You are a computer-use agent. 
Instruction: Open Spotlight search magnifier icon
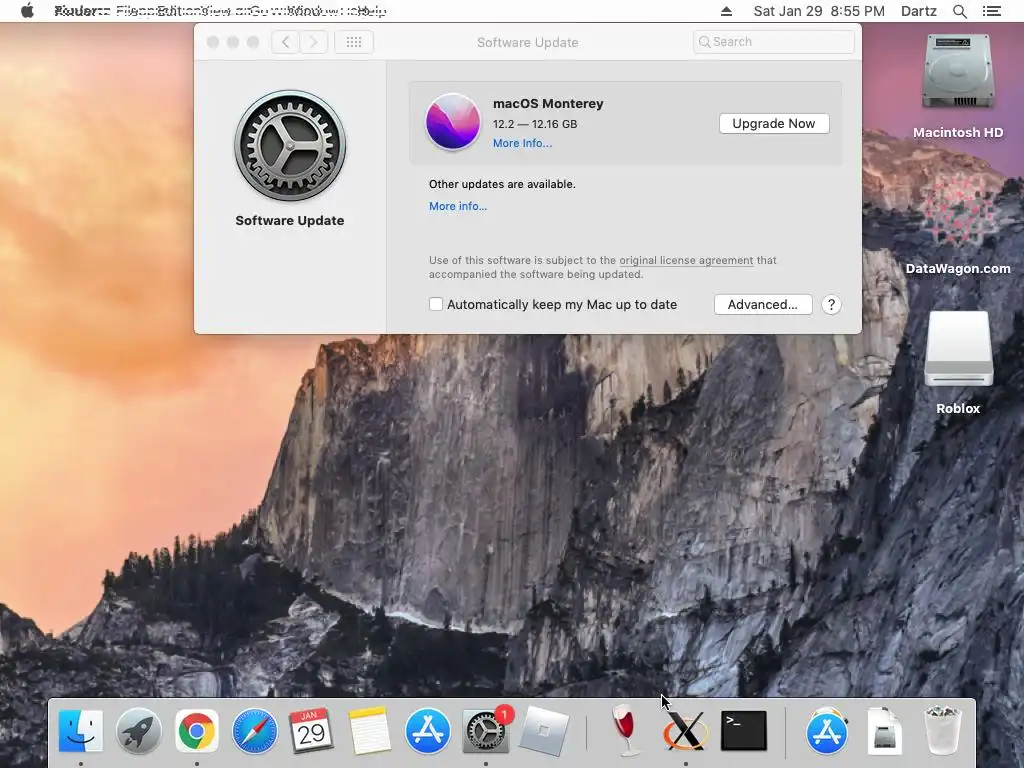[959, 11]
